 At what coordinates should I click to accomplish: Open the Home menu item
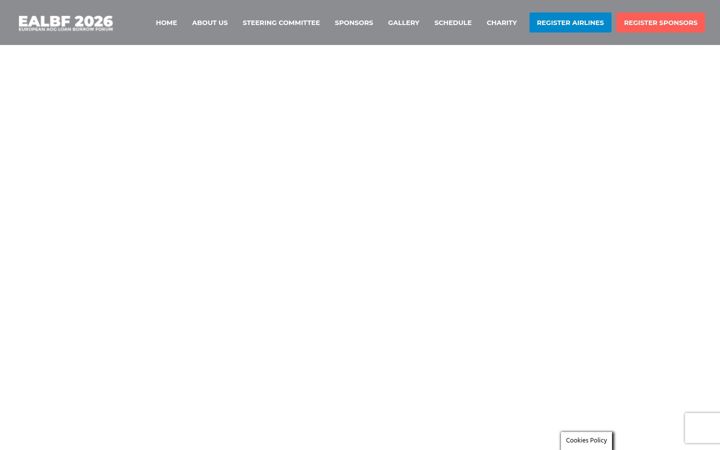(x=166, y=22)
